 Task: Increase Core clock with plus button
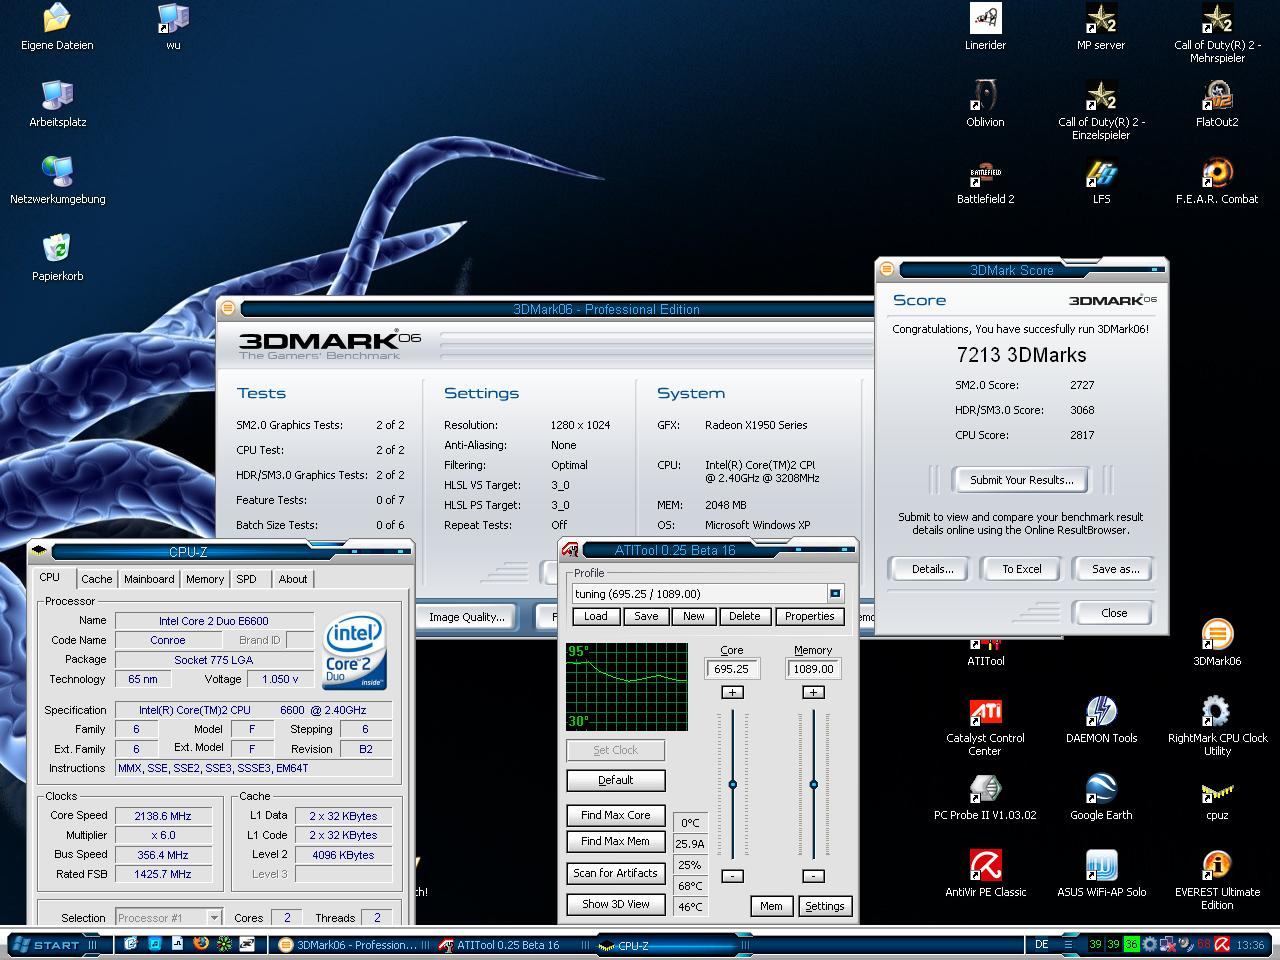732,692
